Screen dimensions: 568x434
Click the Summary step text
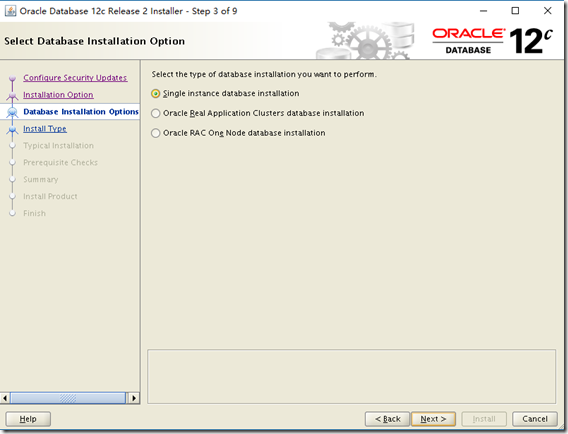[x=41, y=179]
